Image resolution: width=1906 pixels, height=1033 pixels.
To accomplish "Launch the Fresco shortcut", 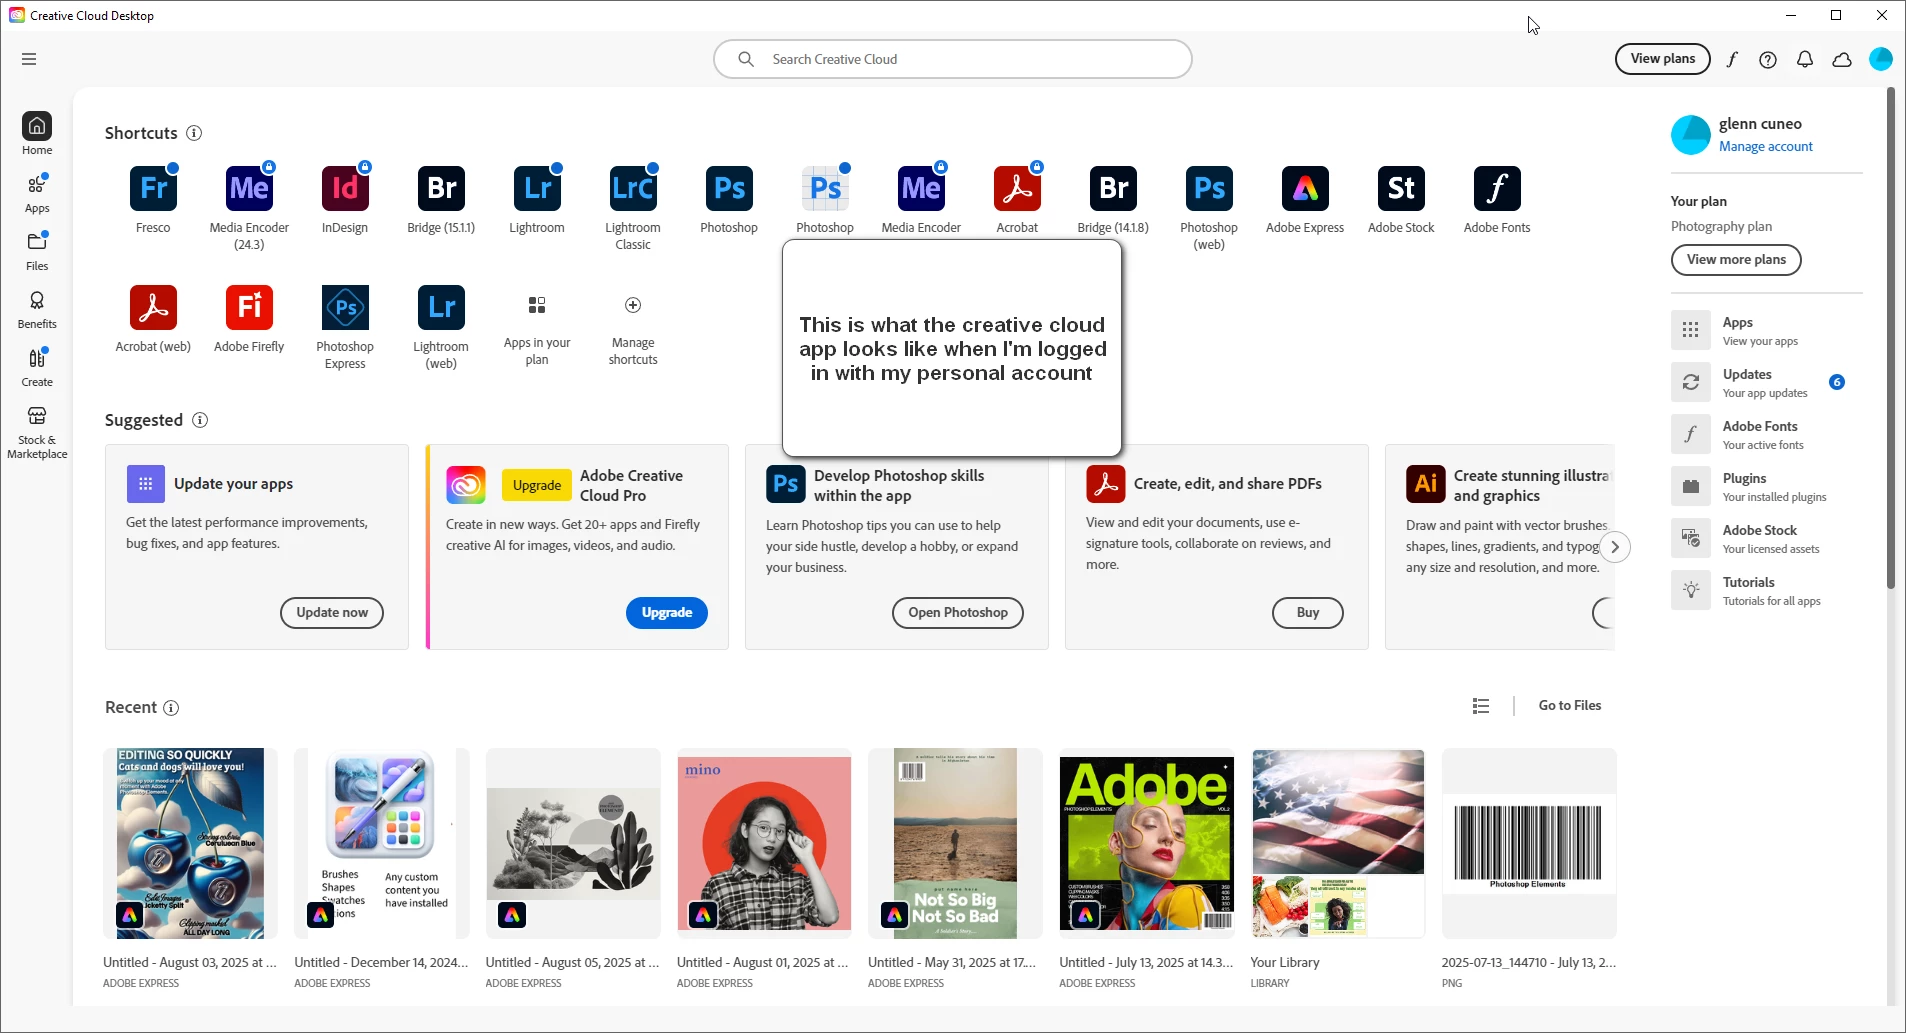I will [153, 189].
